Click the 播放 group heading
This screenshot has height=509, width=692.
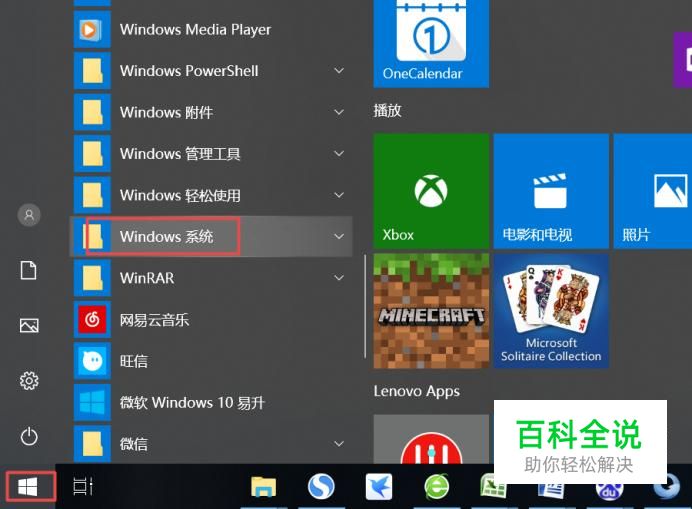[387, 110]
